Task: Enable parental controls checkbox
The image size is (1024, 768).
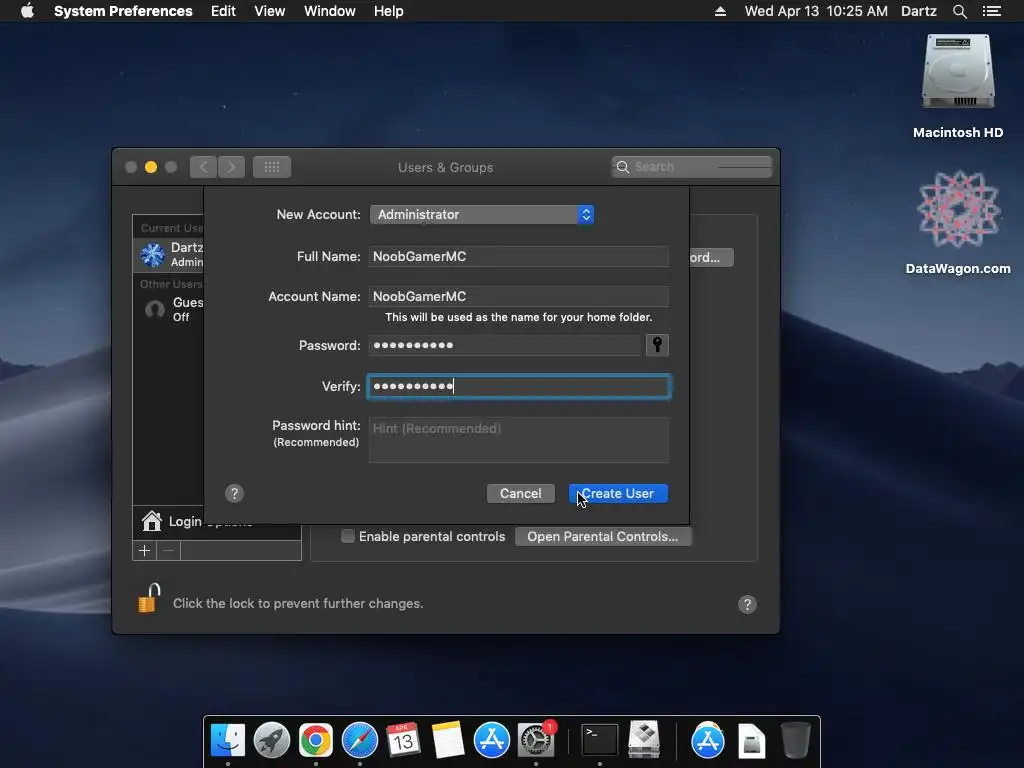Action: point(348,536)
